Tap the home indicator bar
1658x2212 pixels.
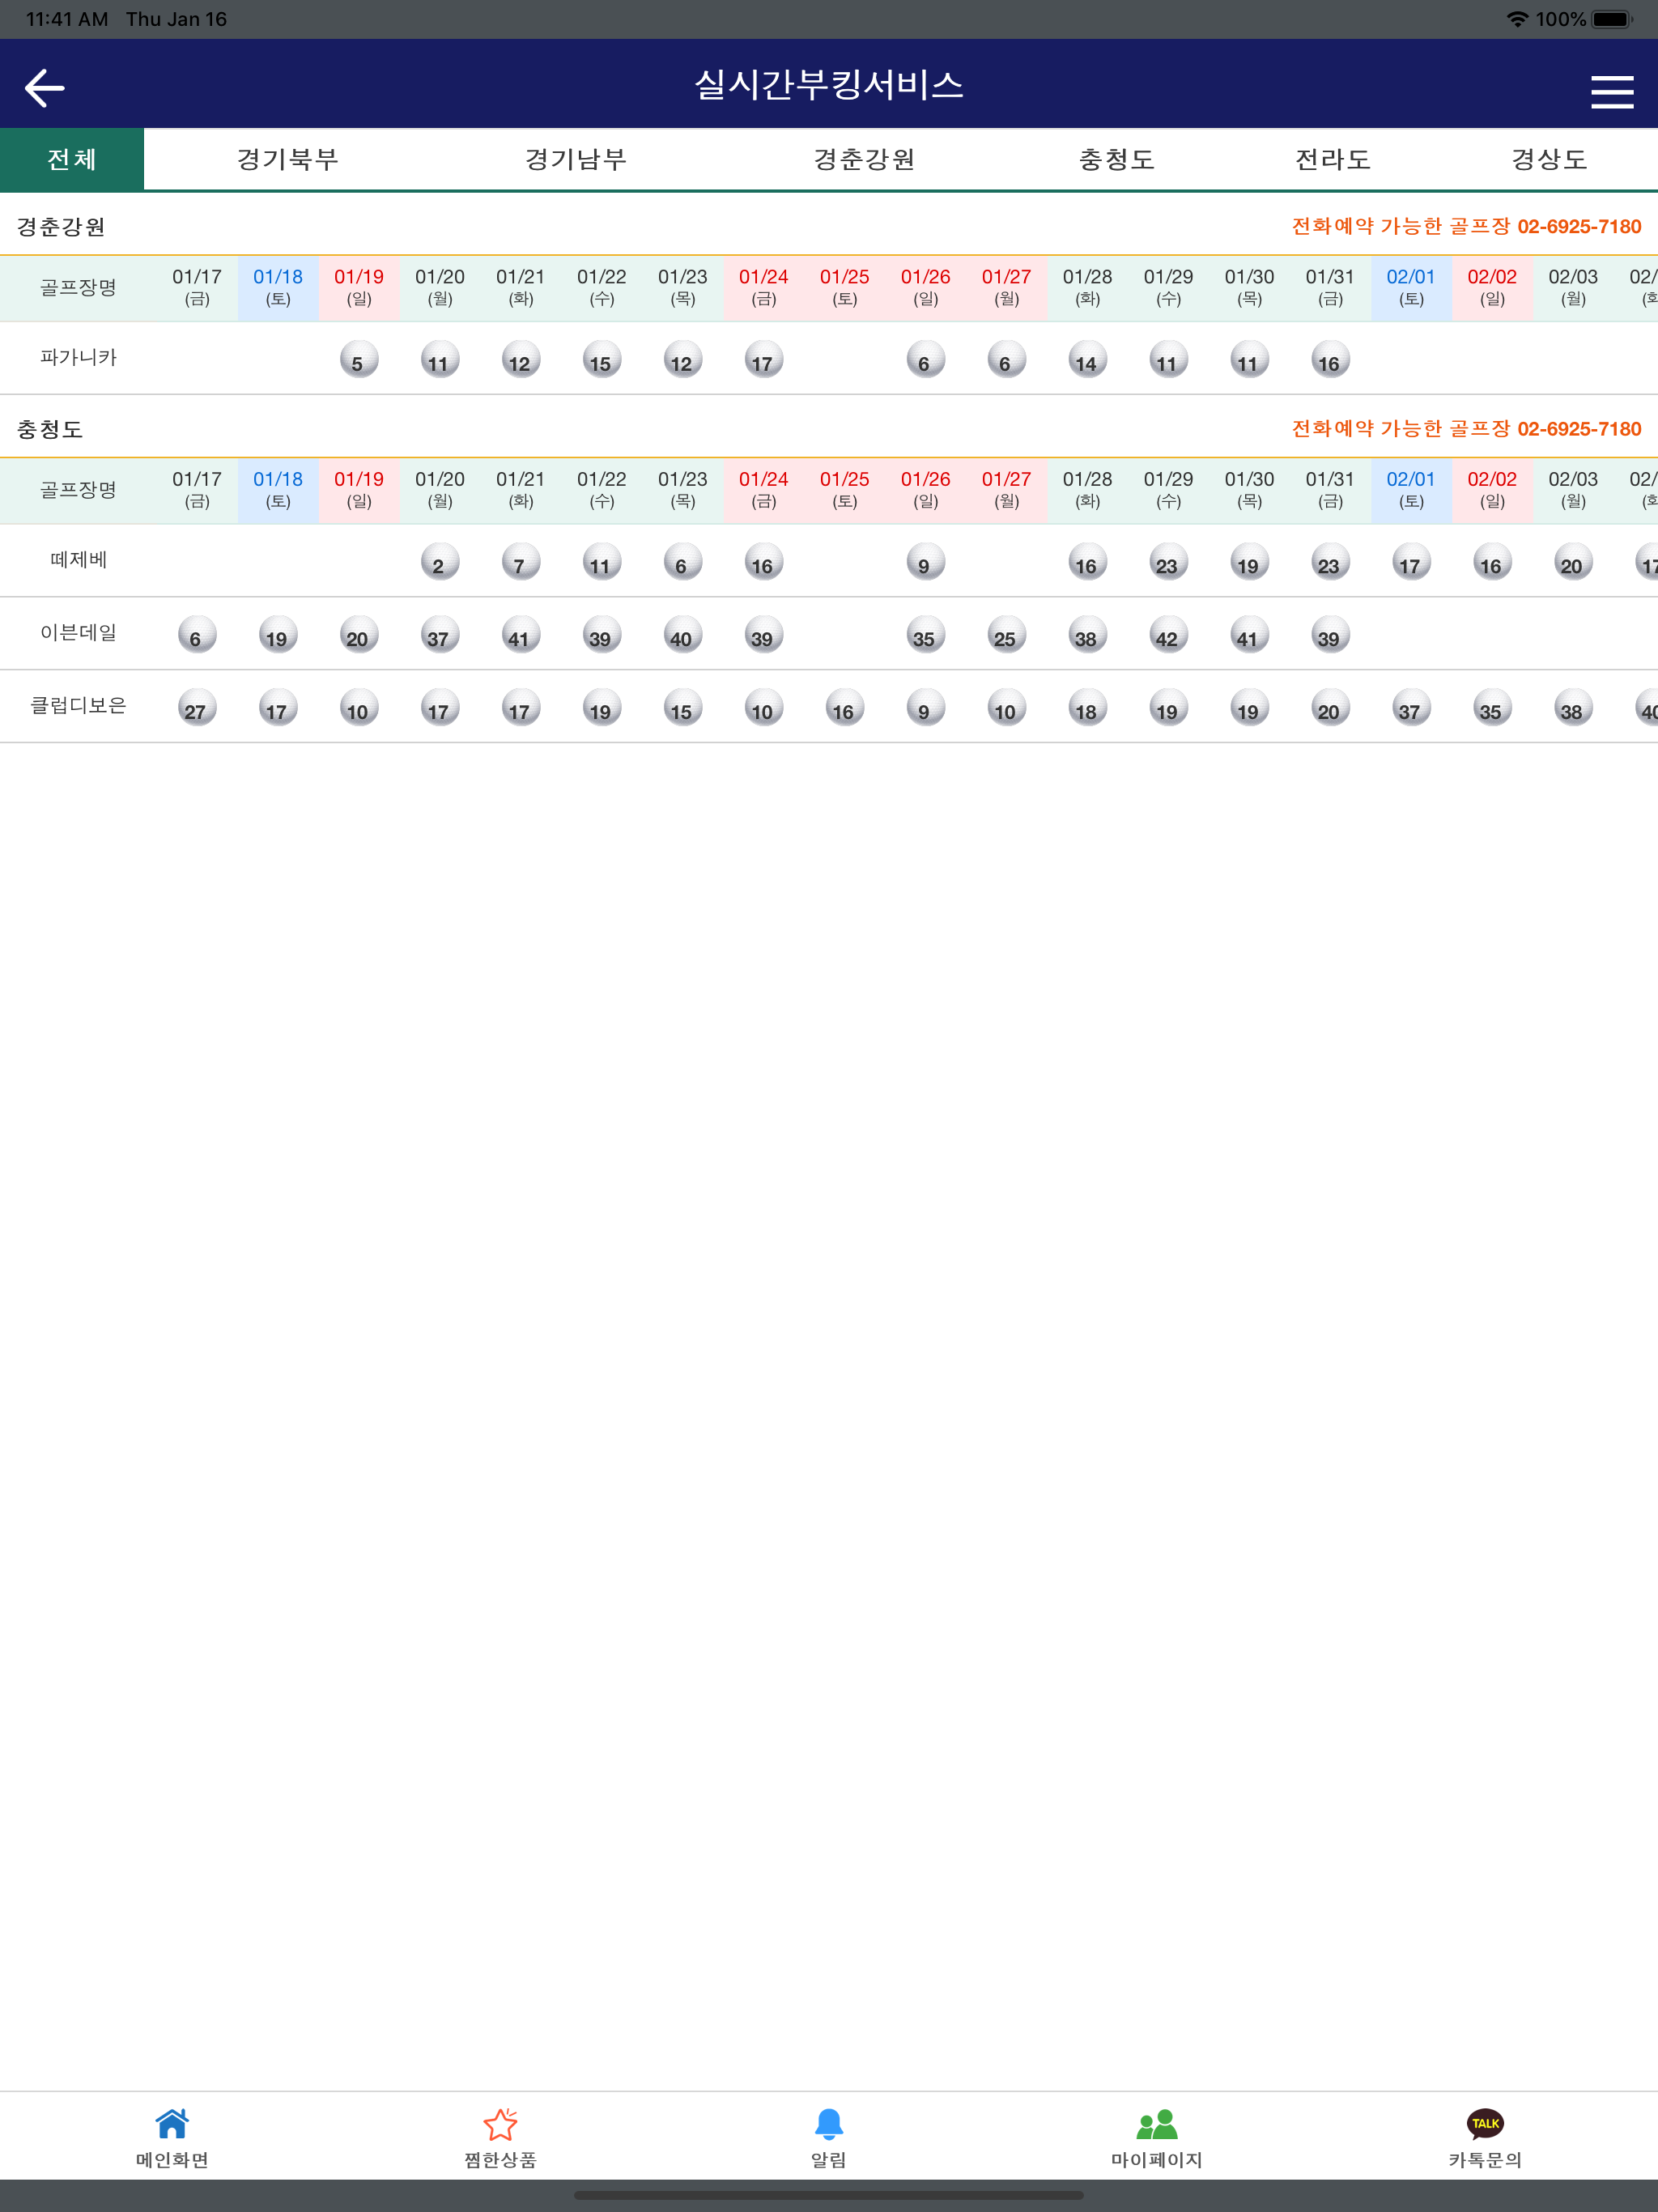coord(829,2195)
